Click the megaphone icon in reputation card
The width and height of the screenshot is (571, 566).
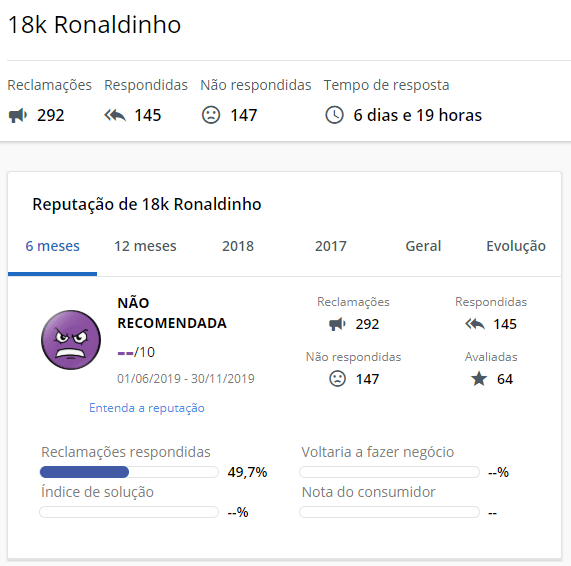tap(337, 324)
